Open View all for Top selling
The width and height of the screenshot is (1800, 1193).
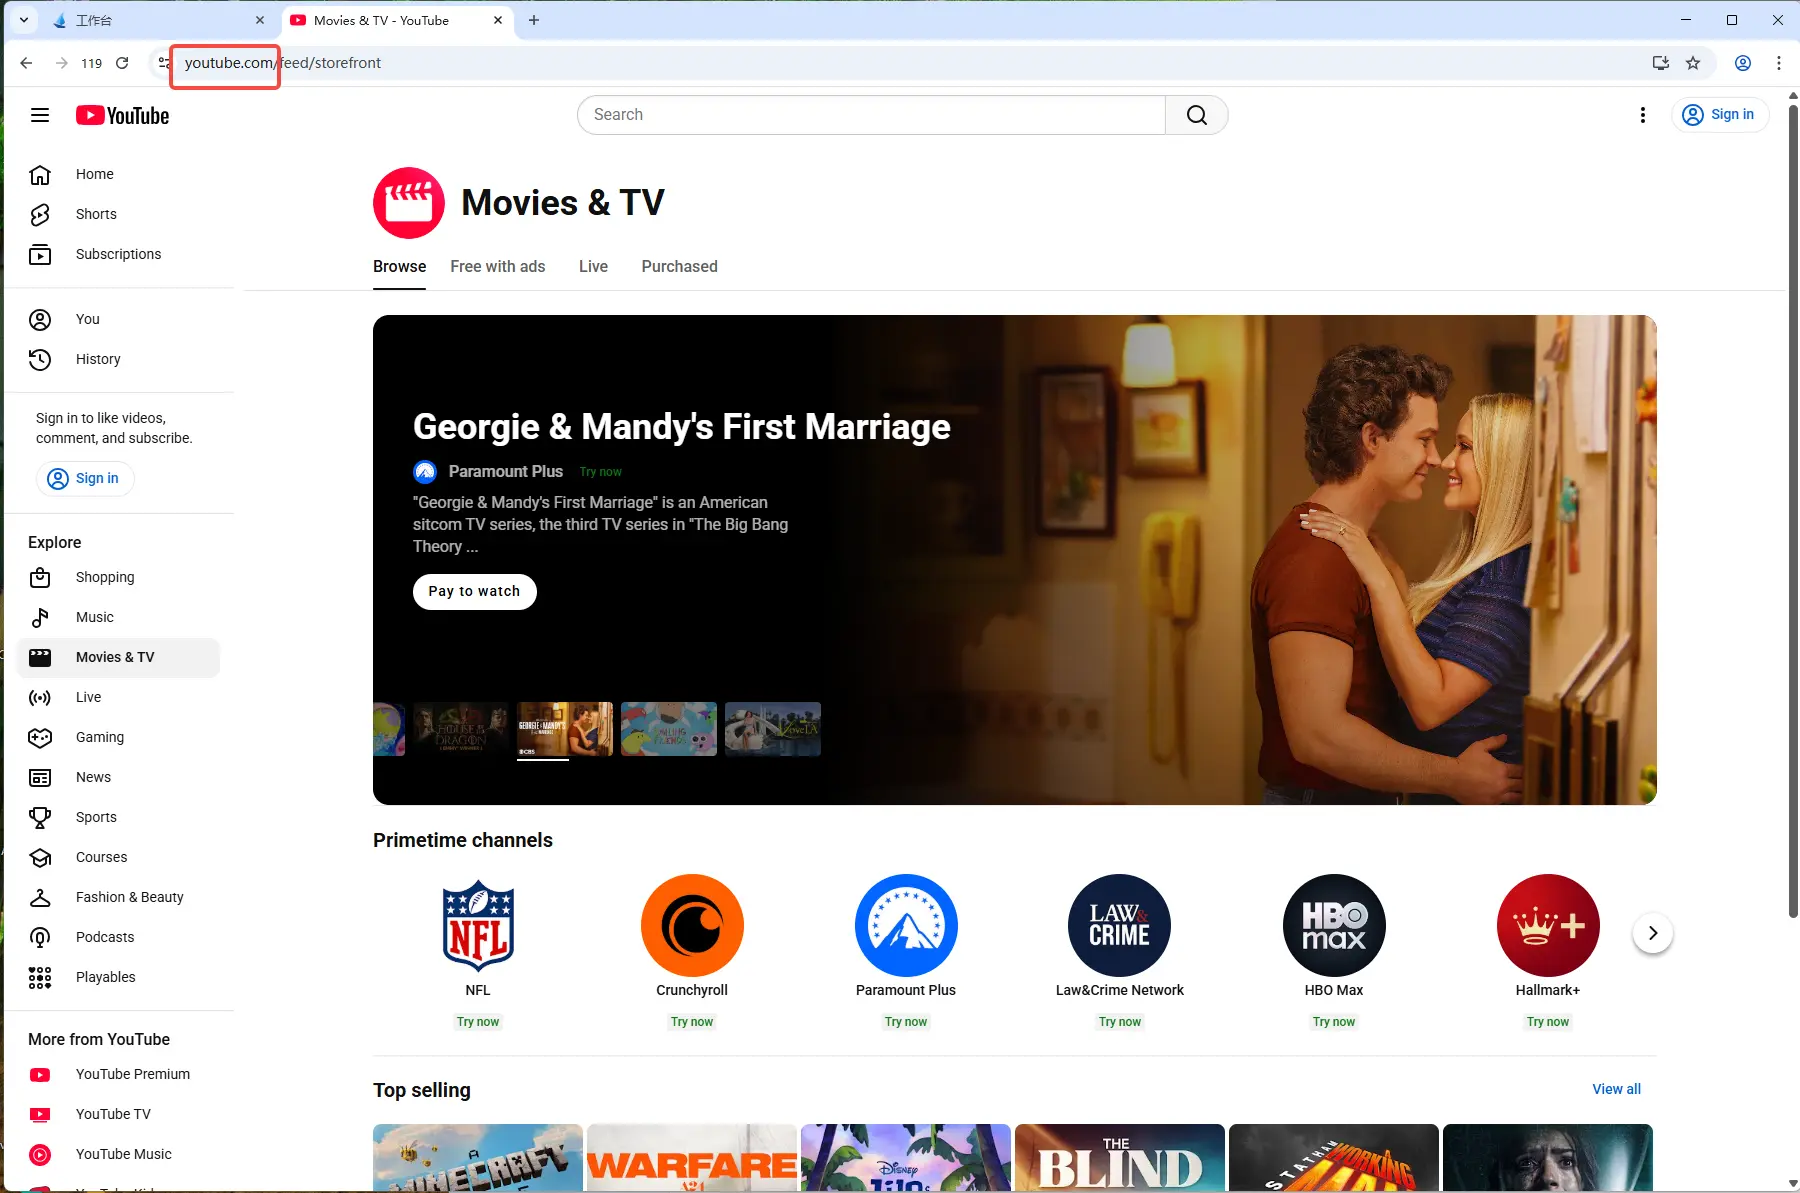(x=1616, y=1089)
